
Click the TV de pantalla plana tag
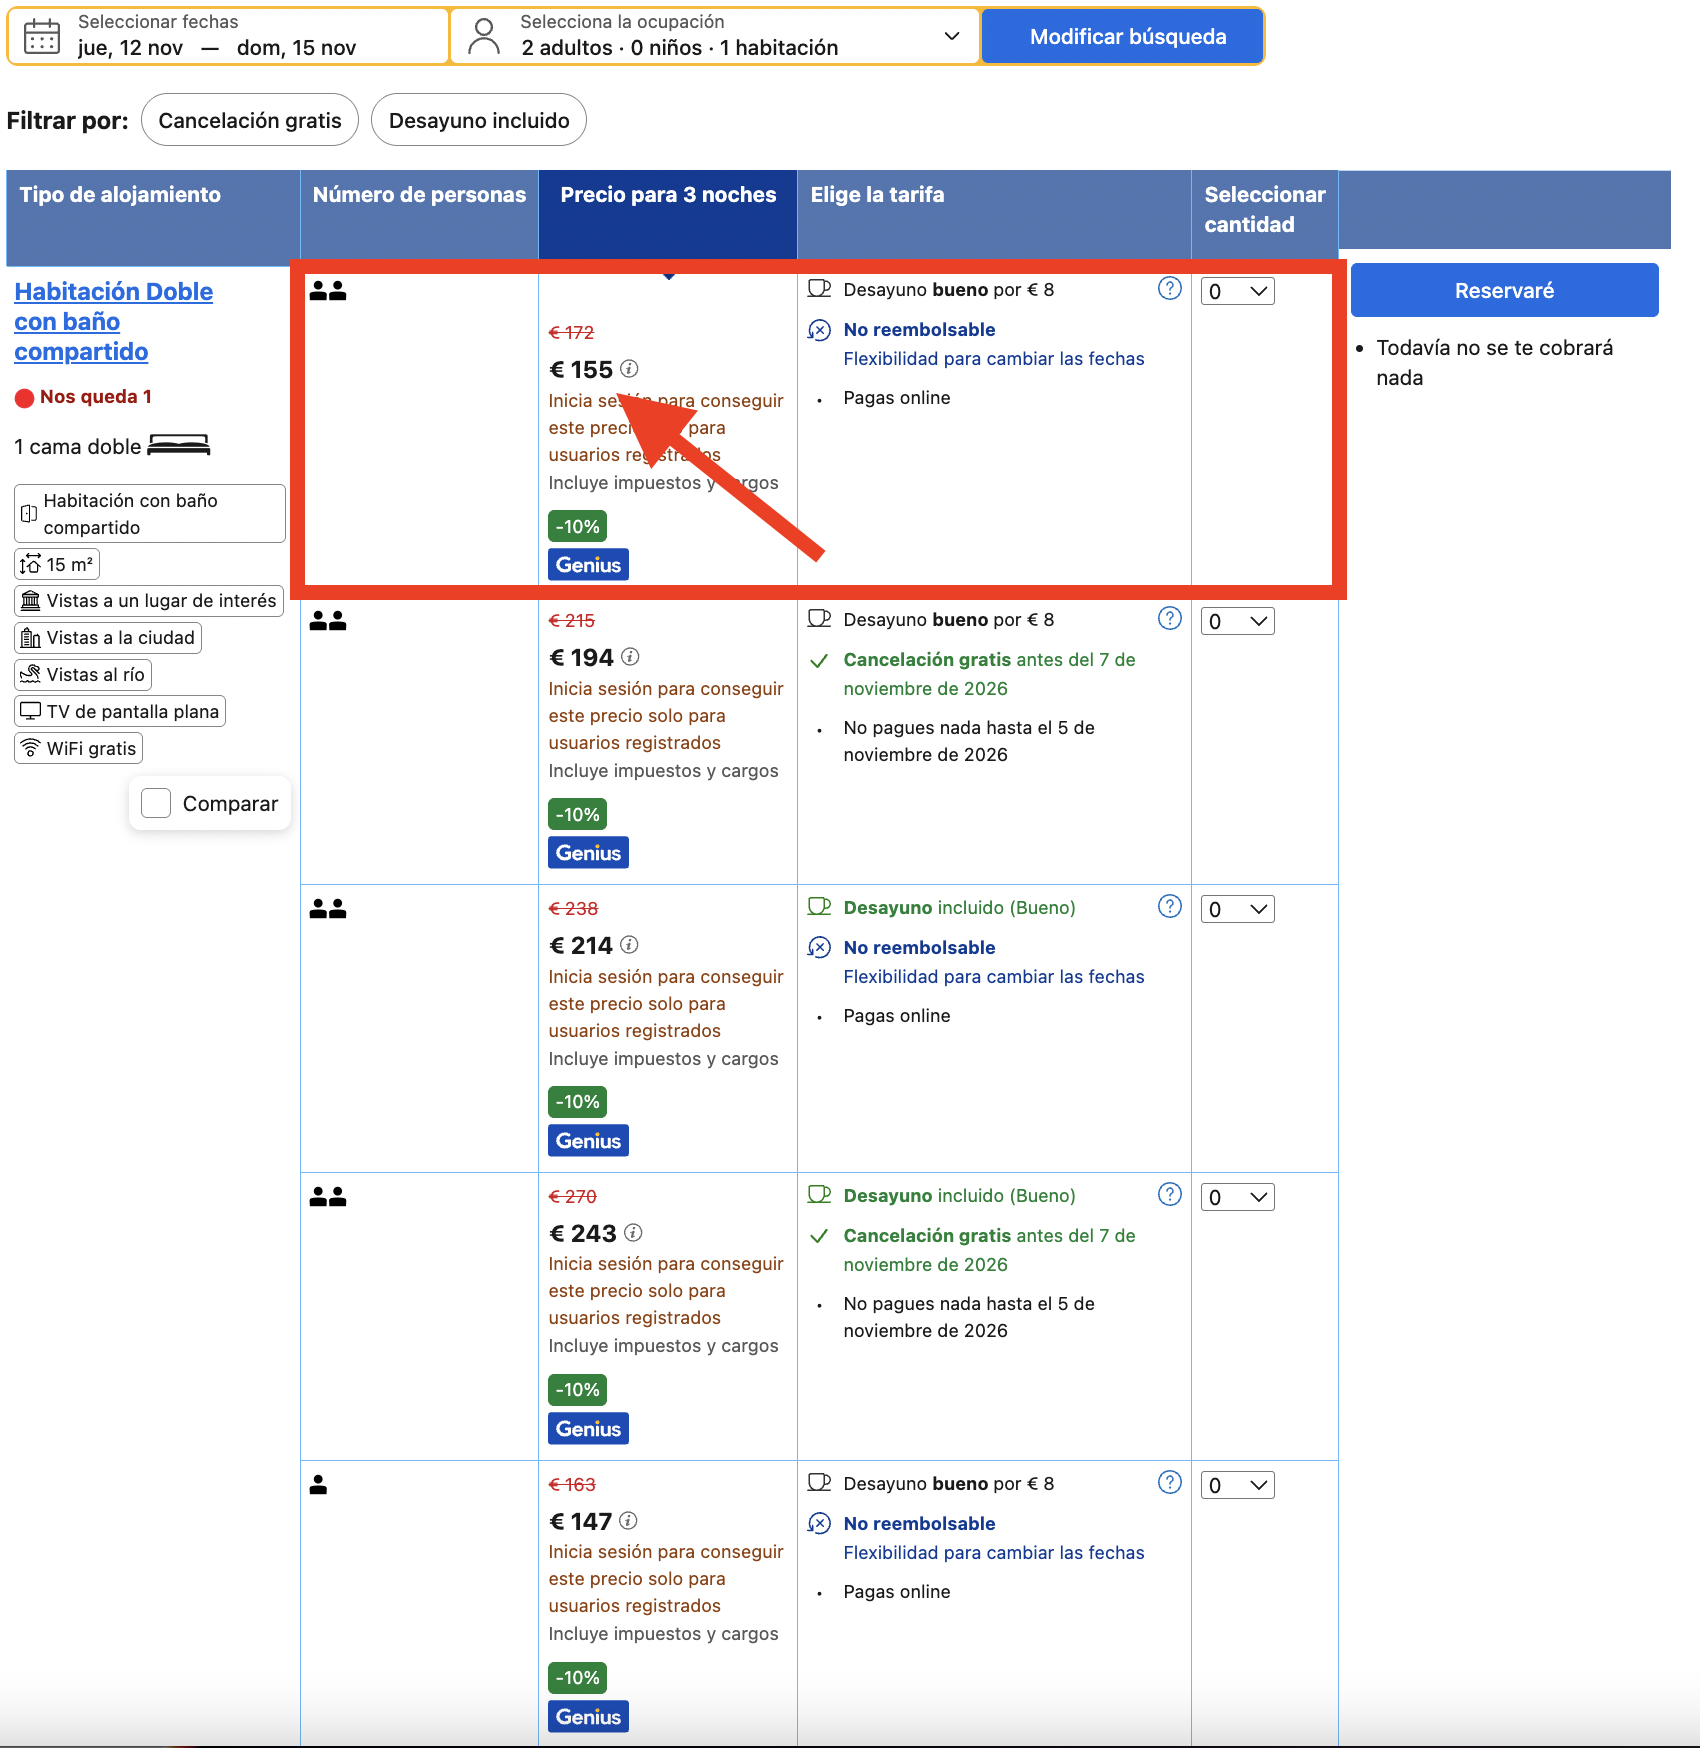pos(120,711)
